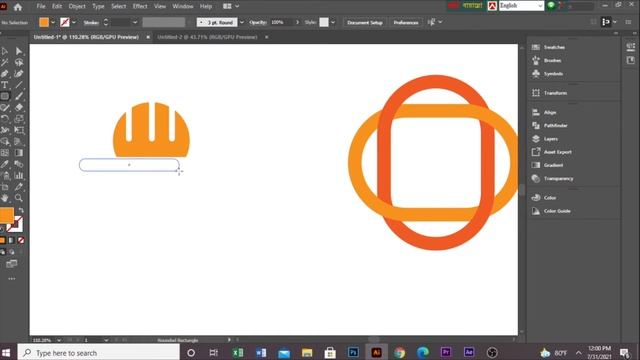The height and width of the screenshot is (360, 640).
Task: Click the Rounded Rectangle shape tool
Action: tap(5, 96)
